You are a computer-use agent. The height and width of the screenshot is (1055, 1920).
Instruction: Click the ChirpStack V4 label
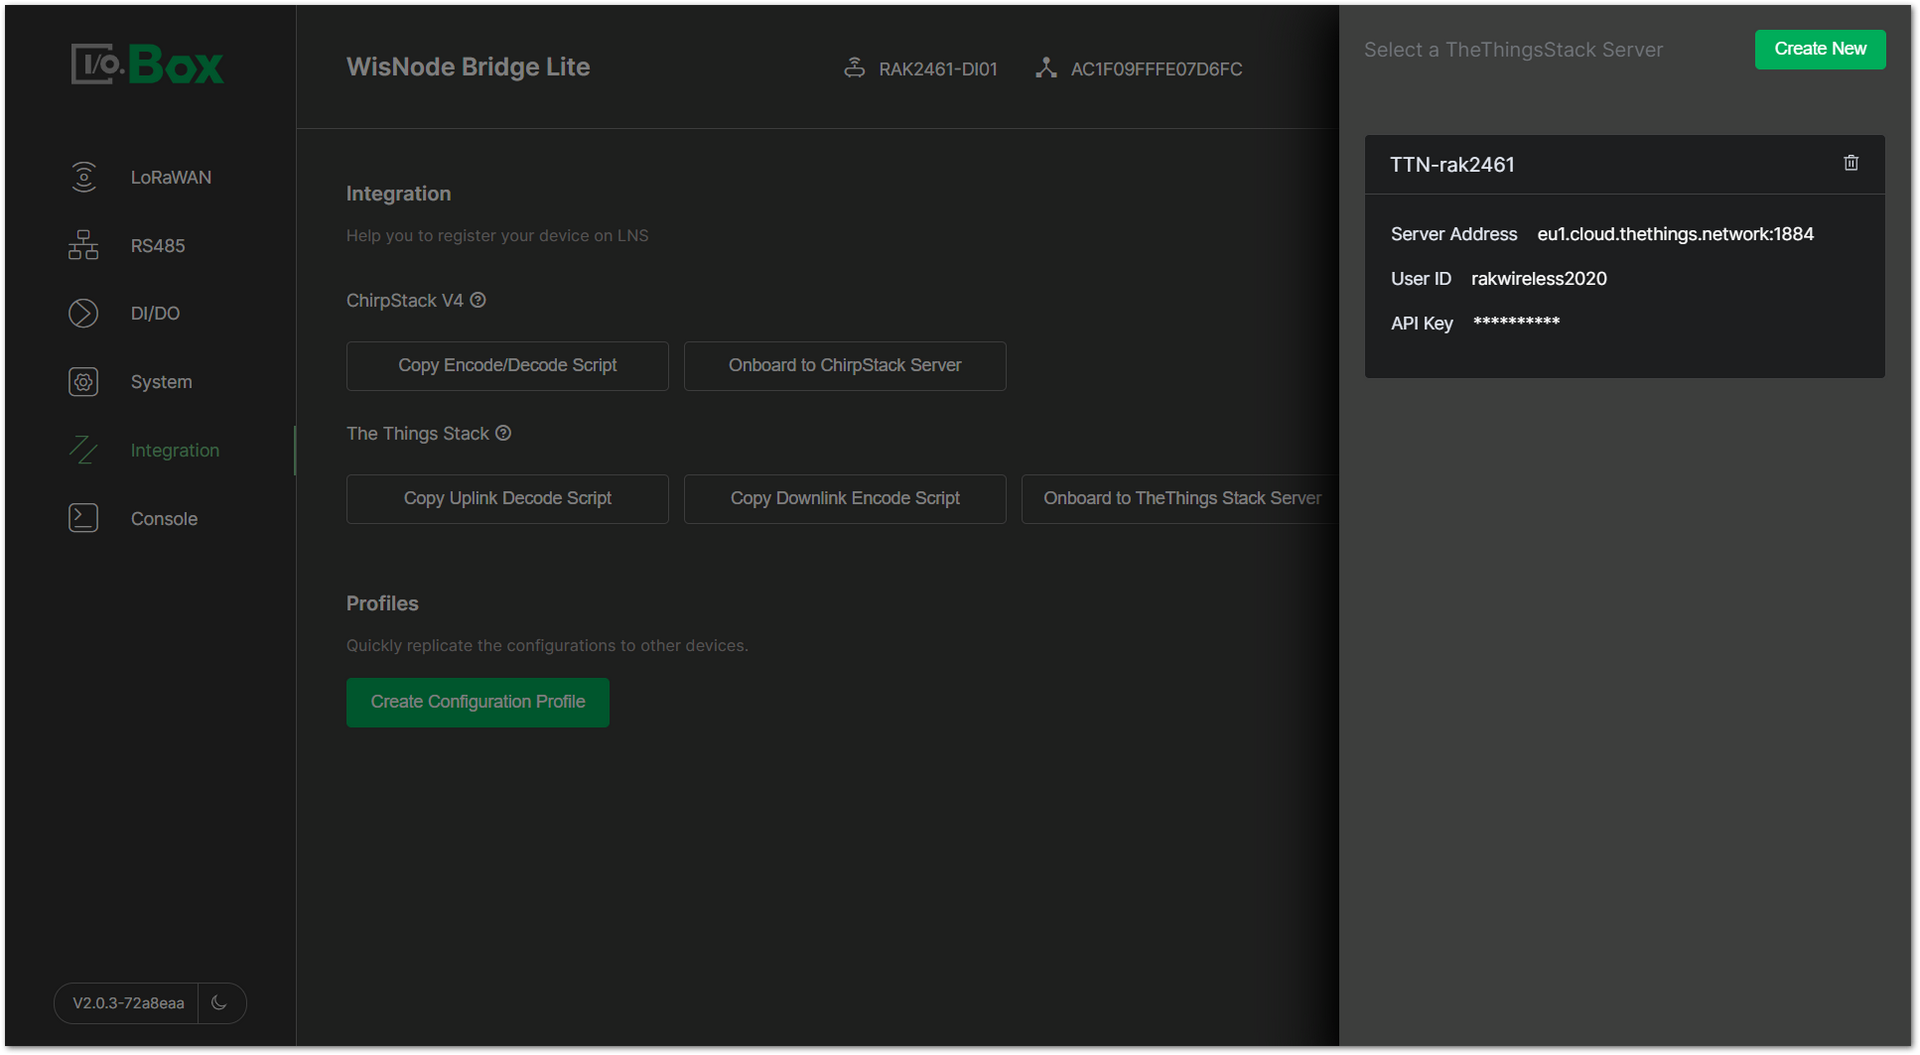pyautogui.click(x=404, y=301)
